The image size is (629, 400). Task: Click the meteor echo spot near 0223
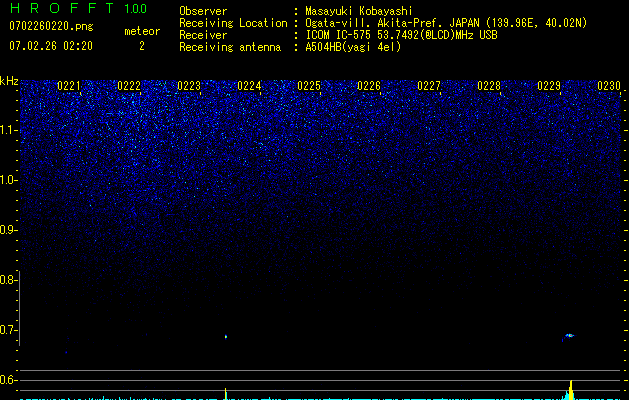click(x=226, y=337)
